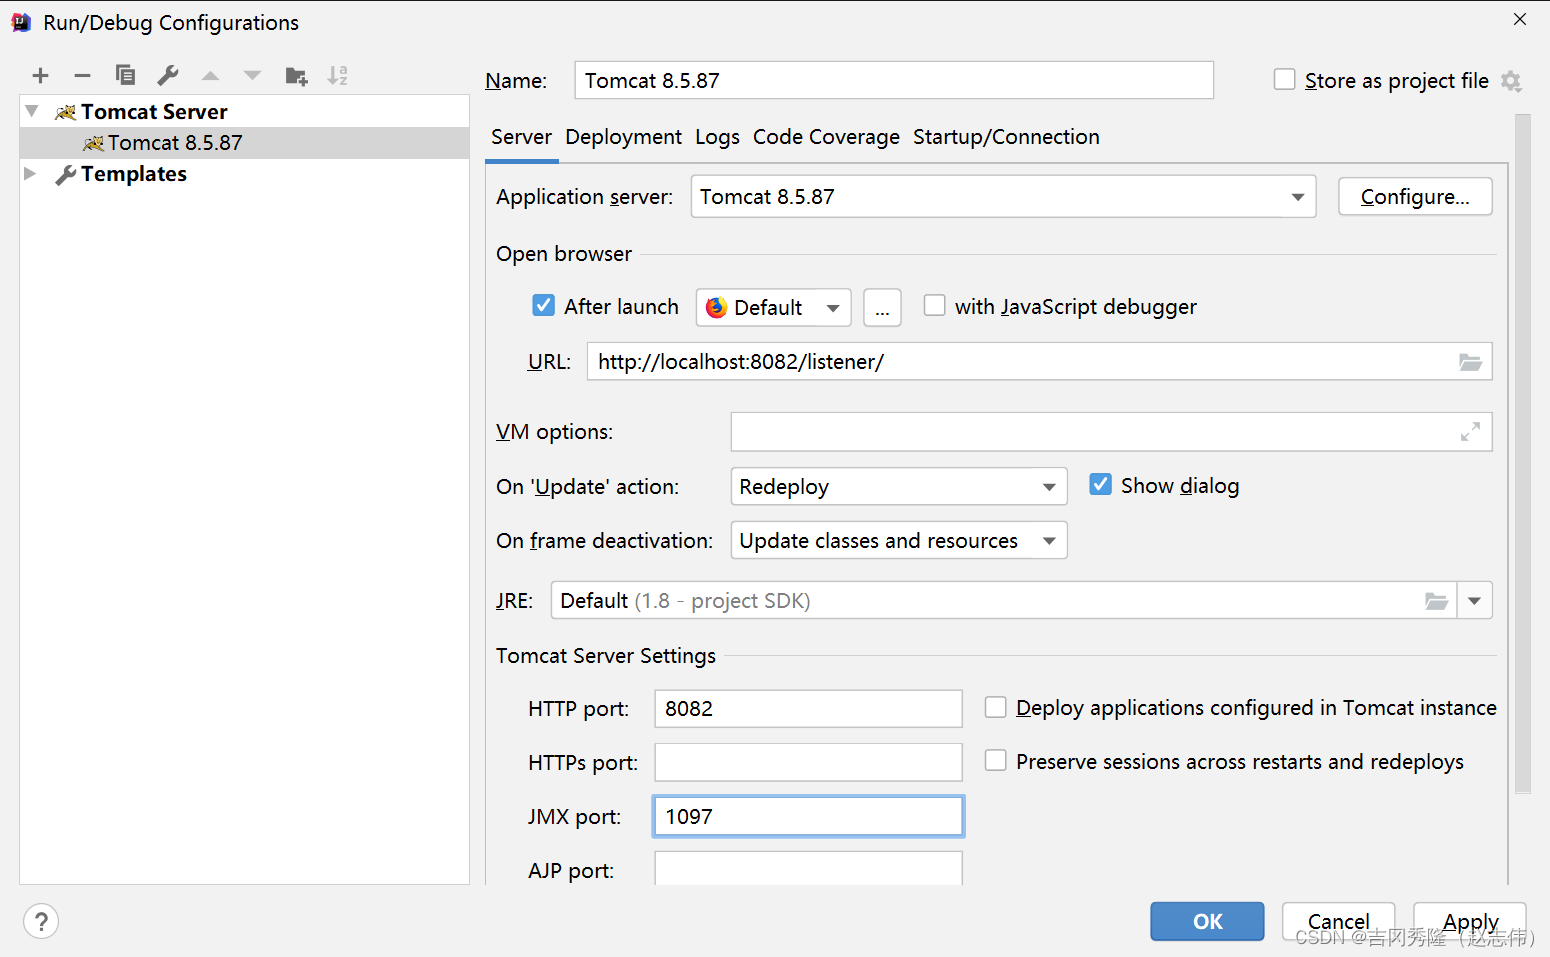This screenshot has height=957, width=1550.
Task: Open the Code Coverage tab
Action: click(x=826, y=137)
